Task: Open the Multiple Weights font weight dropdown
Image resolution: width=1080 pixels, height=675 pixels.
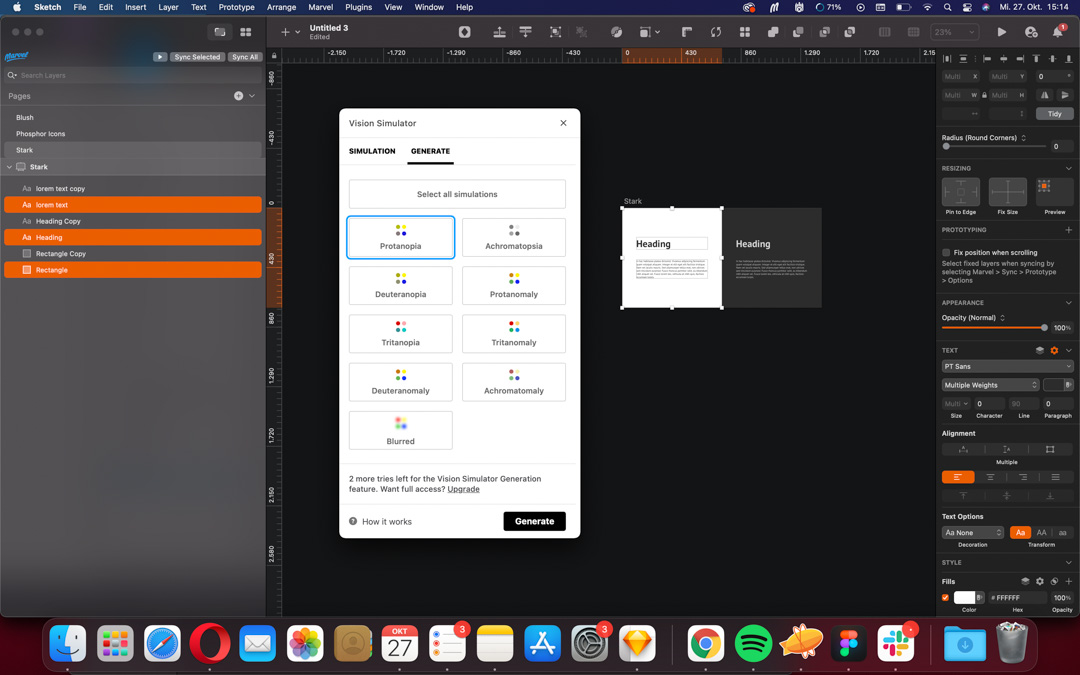Action: pos(990,385)
